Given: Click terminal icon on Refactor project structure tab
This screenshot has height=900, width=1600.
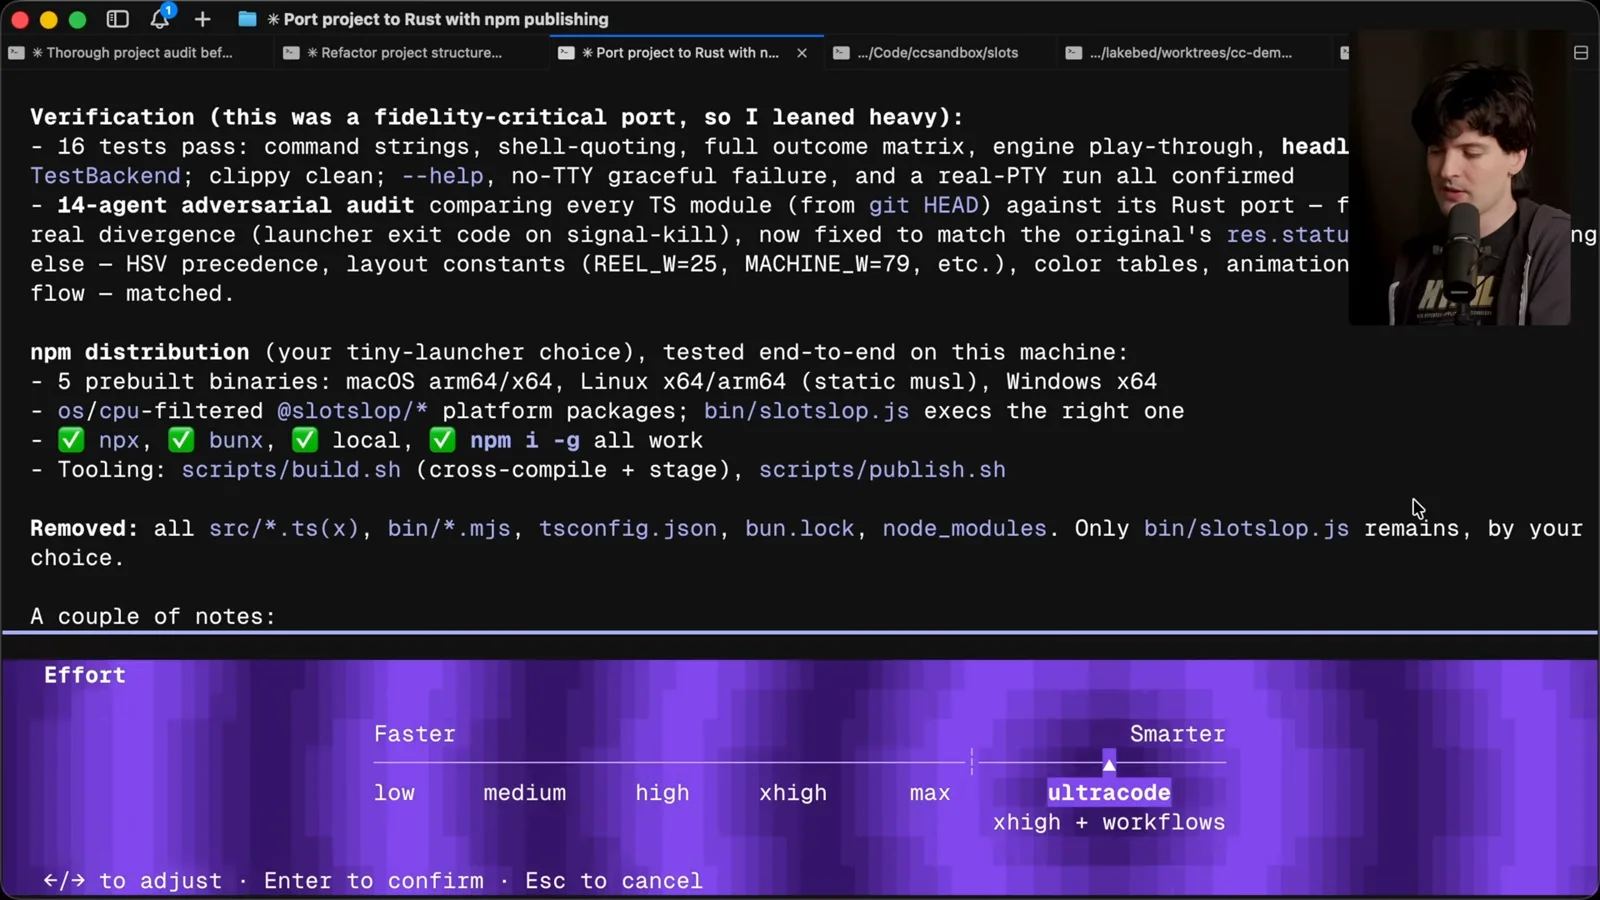Looking at the screenshot, I should pyautogui.click(x=291, y=53).
